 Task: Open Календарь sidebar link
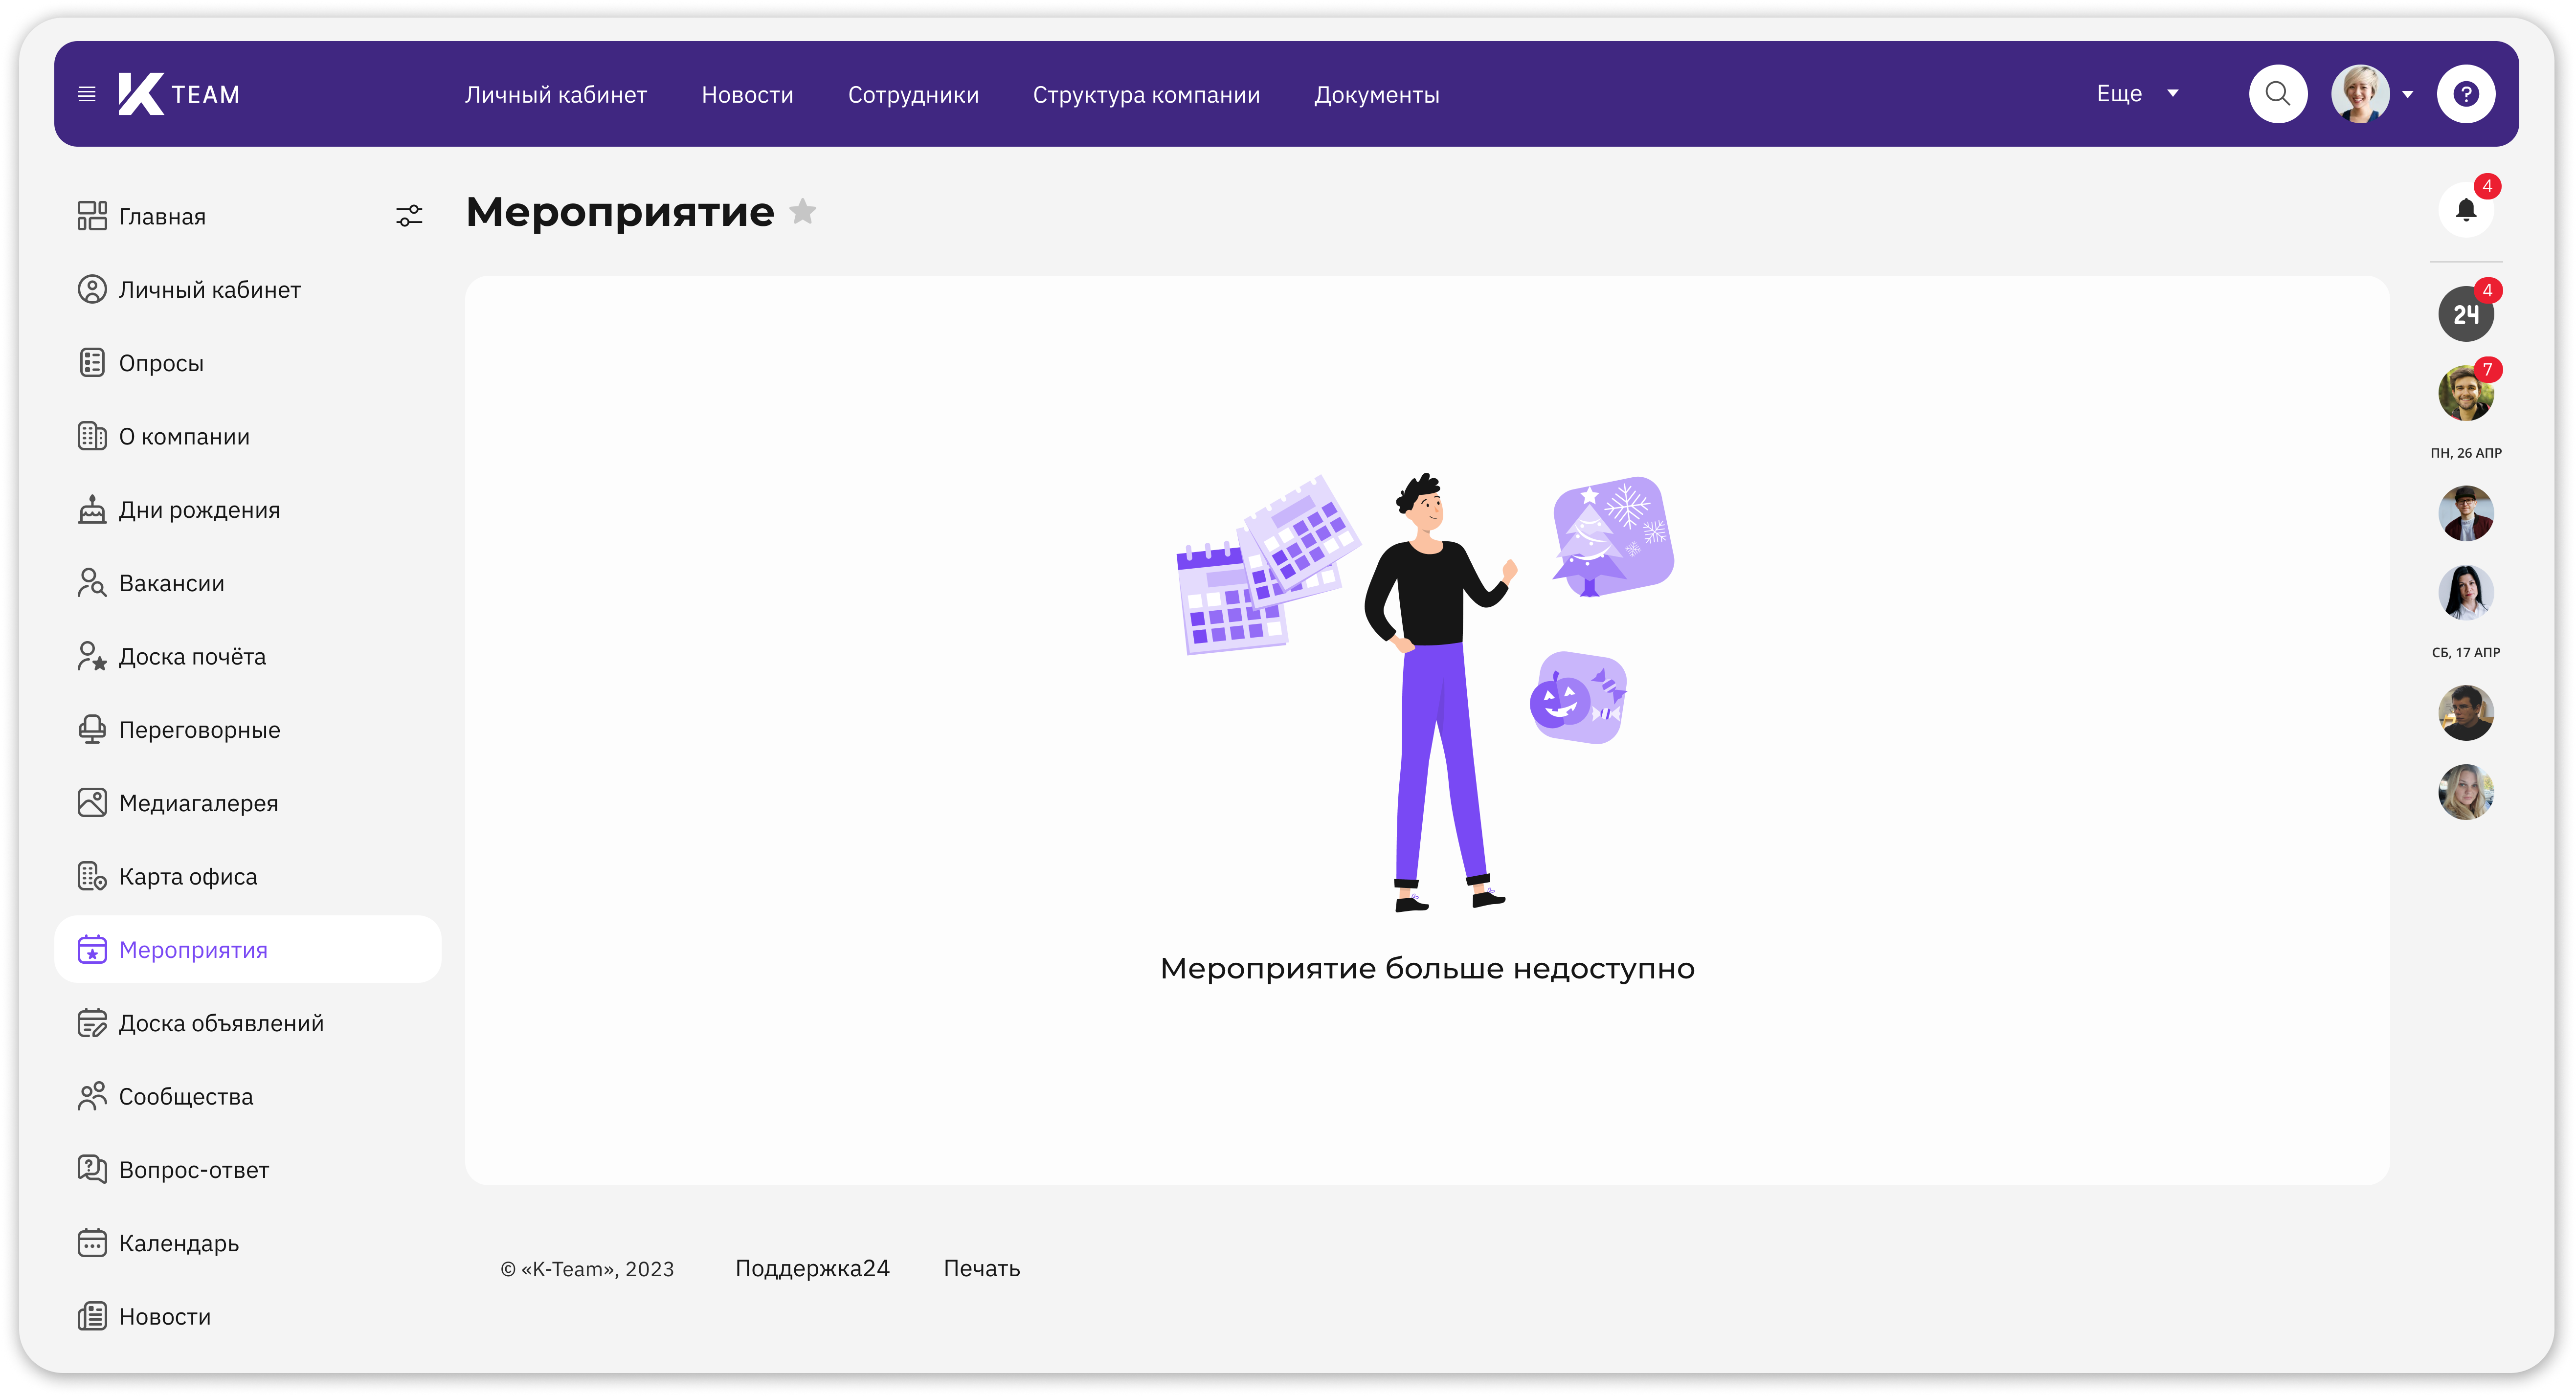178,1244
